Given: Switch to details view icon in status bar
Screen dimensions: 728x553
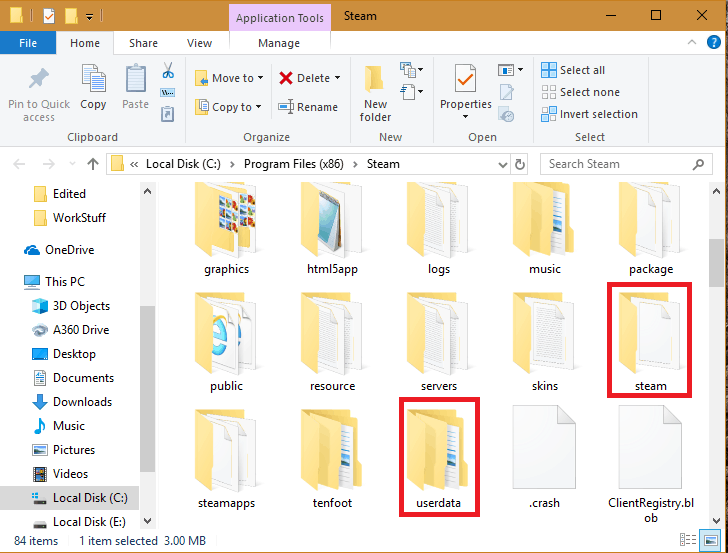Looking at the screenshot, I should pos(688,540).
